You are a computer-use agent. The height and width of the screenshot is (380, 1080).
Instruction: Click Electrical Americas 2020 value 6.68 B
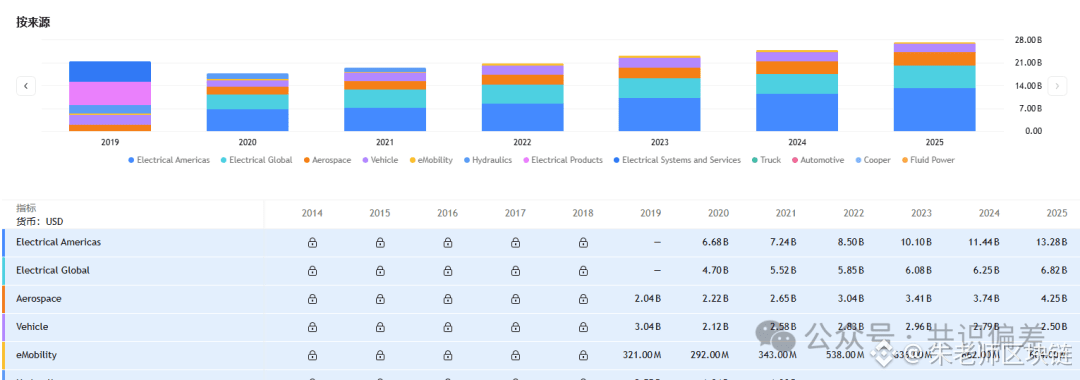715,242
